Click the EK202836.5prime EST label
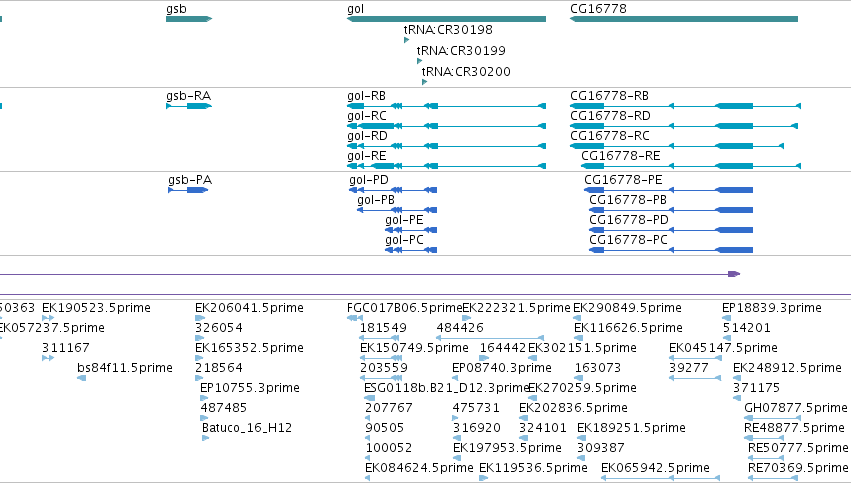The image size is (851, 483). click(574, 409)
